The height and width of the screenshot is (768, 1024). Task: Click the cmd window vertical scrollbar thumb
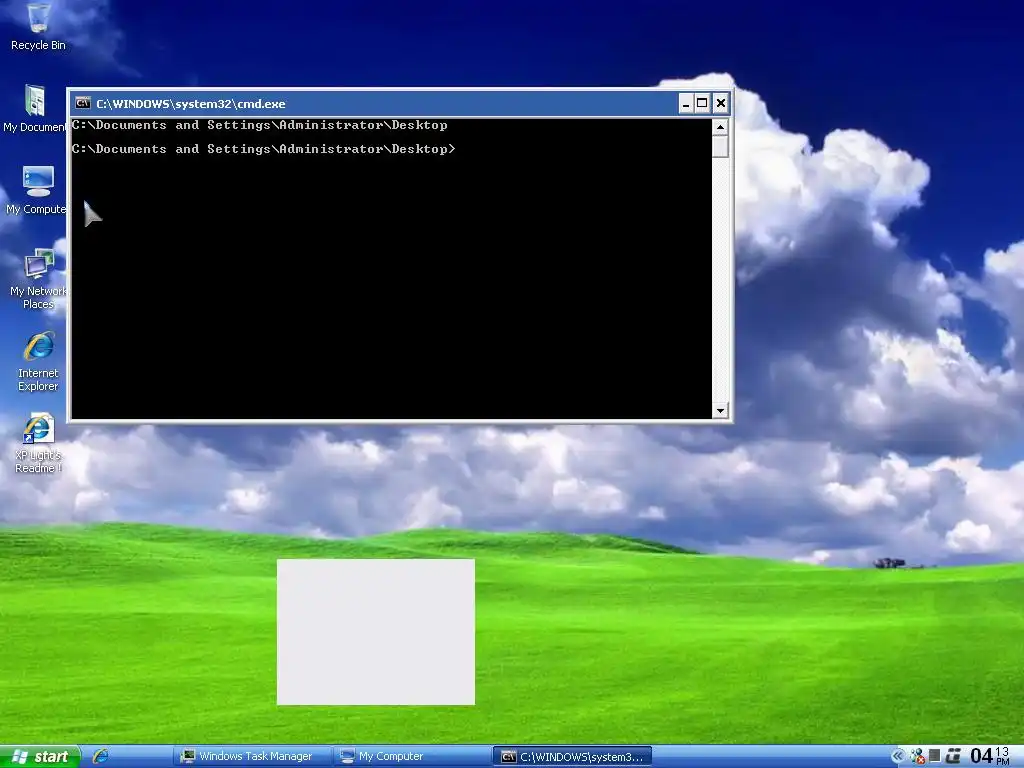pyautogui.click(x=720, y=146)
